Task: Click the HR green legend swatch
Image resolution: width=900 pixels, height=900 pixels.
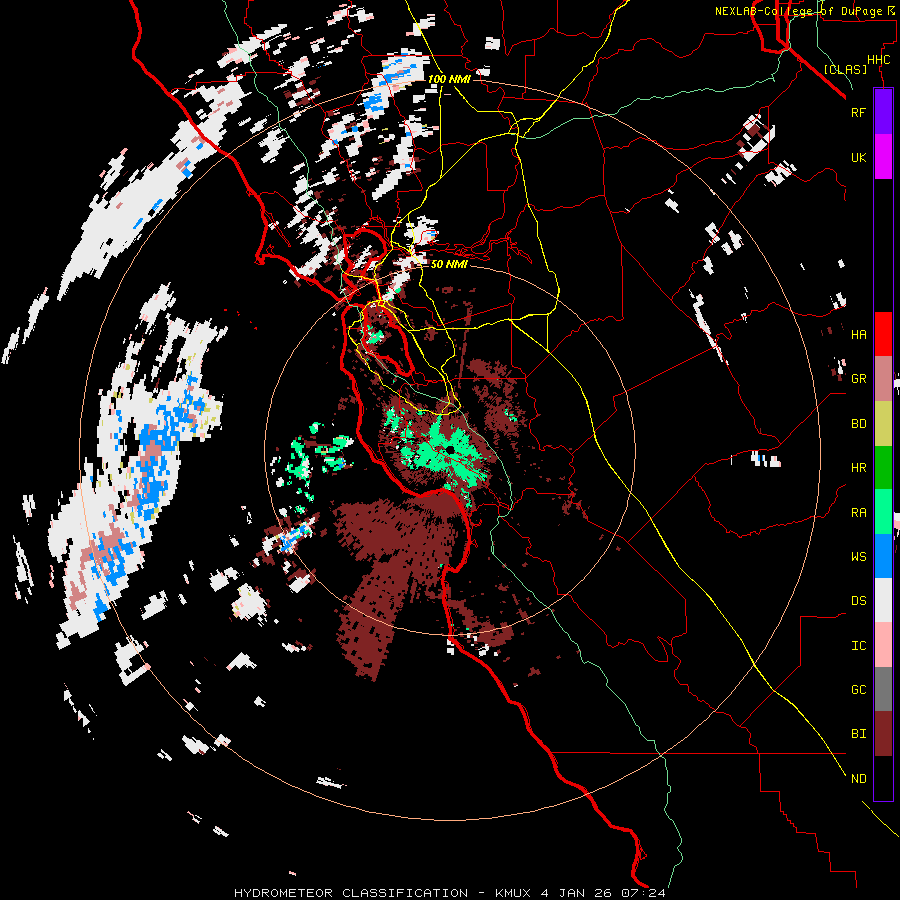Action: (883, 468)
